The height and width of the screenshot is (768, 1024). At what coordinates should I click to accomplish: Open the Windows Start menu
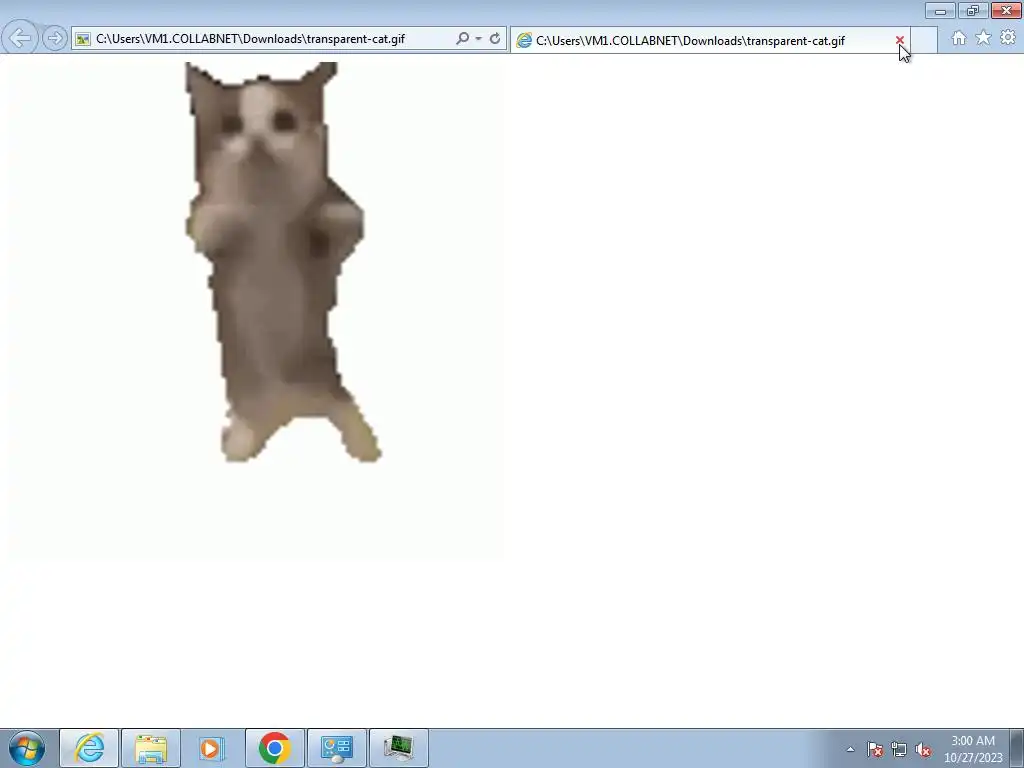coord(27,748)
